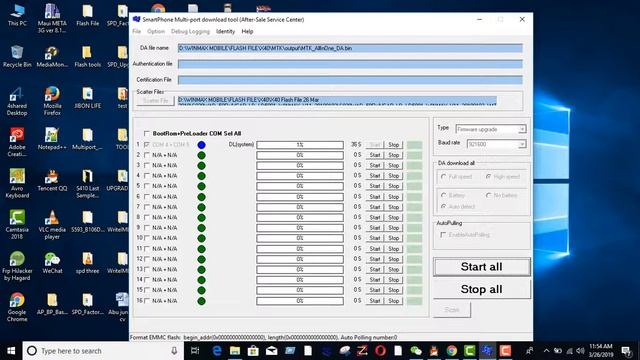Show hidden system tray icons chevron
Viewport: 640px width, 360px height.
(546, 351)
